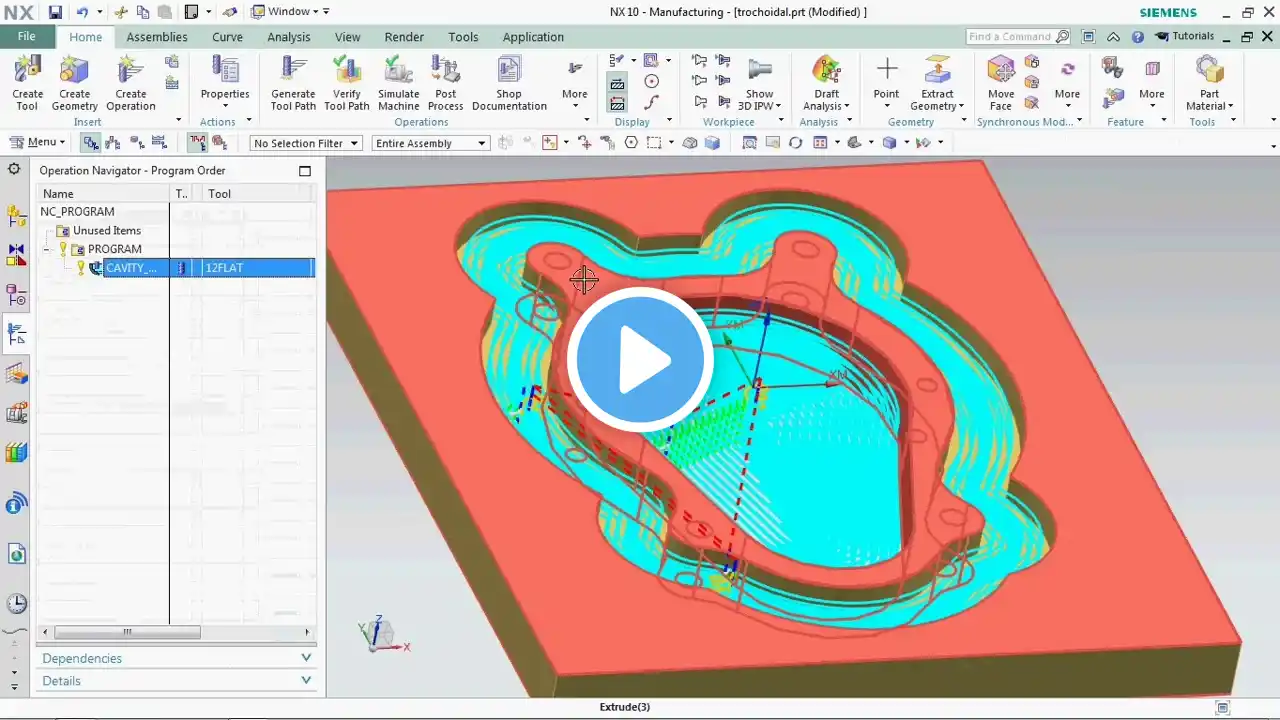
Task: Expand the Details section
Action: click(178, 681)
